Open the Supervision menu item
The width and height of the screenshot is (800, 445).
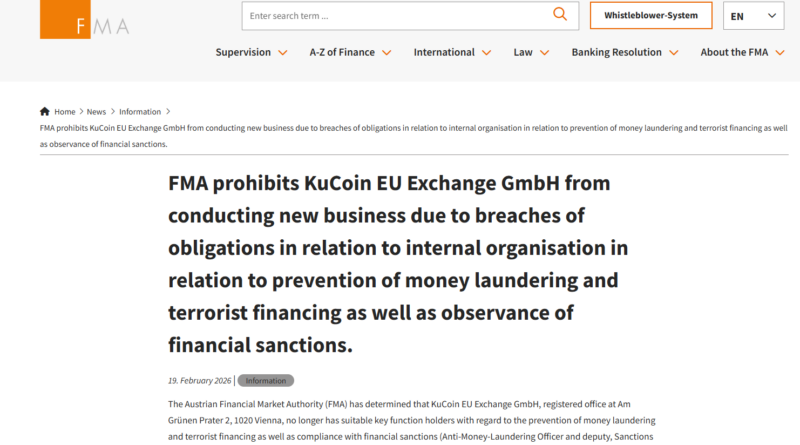[243, 52]
